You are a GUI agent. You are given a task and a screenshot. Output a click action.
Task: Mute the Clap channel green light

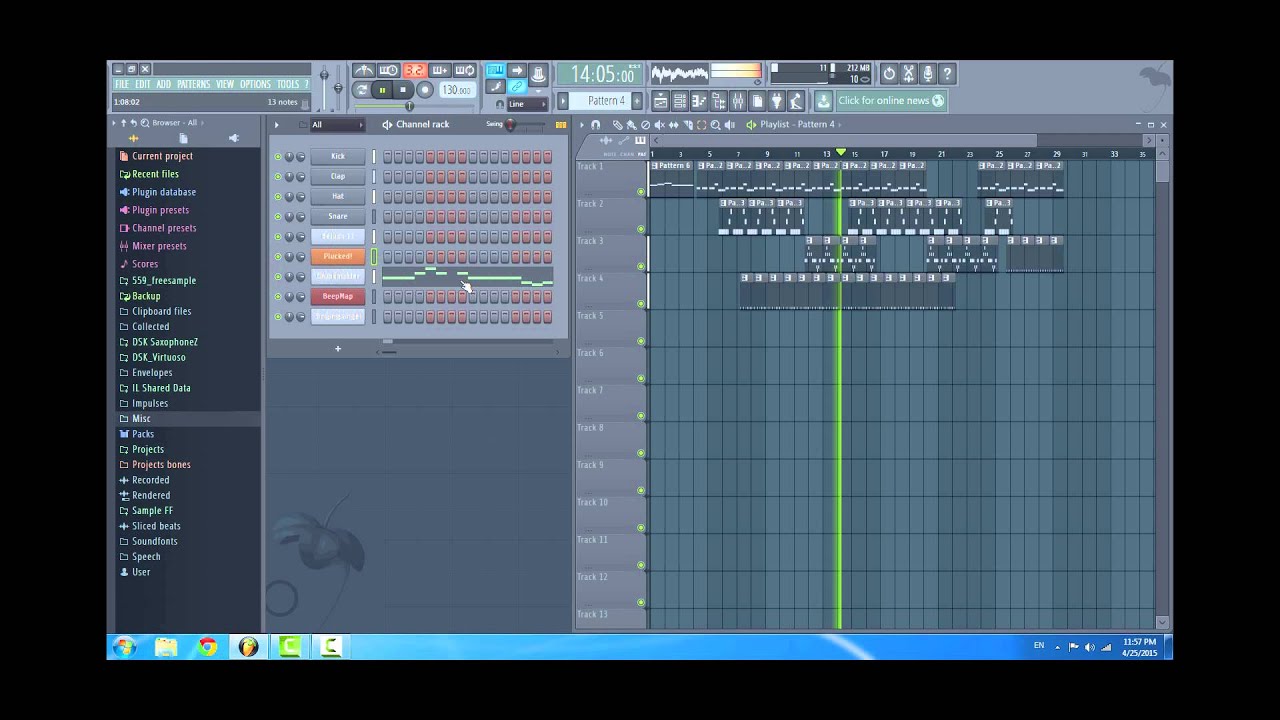pos(278,177)
